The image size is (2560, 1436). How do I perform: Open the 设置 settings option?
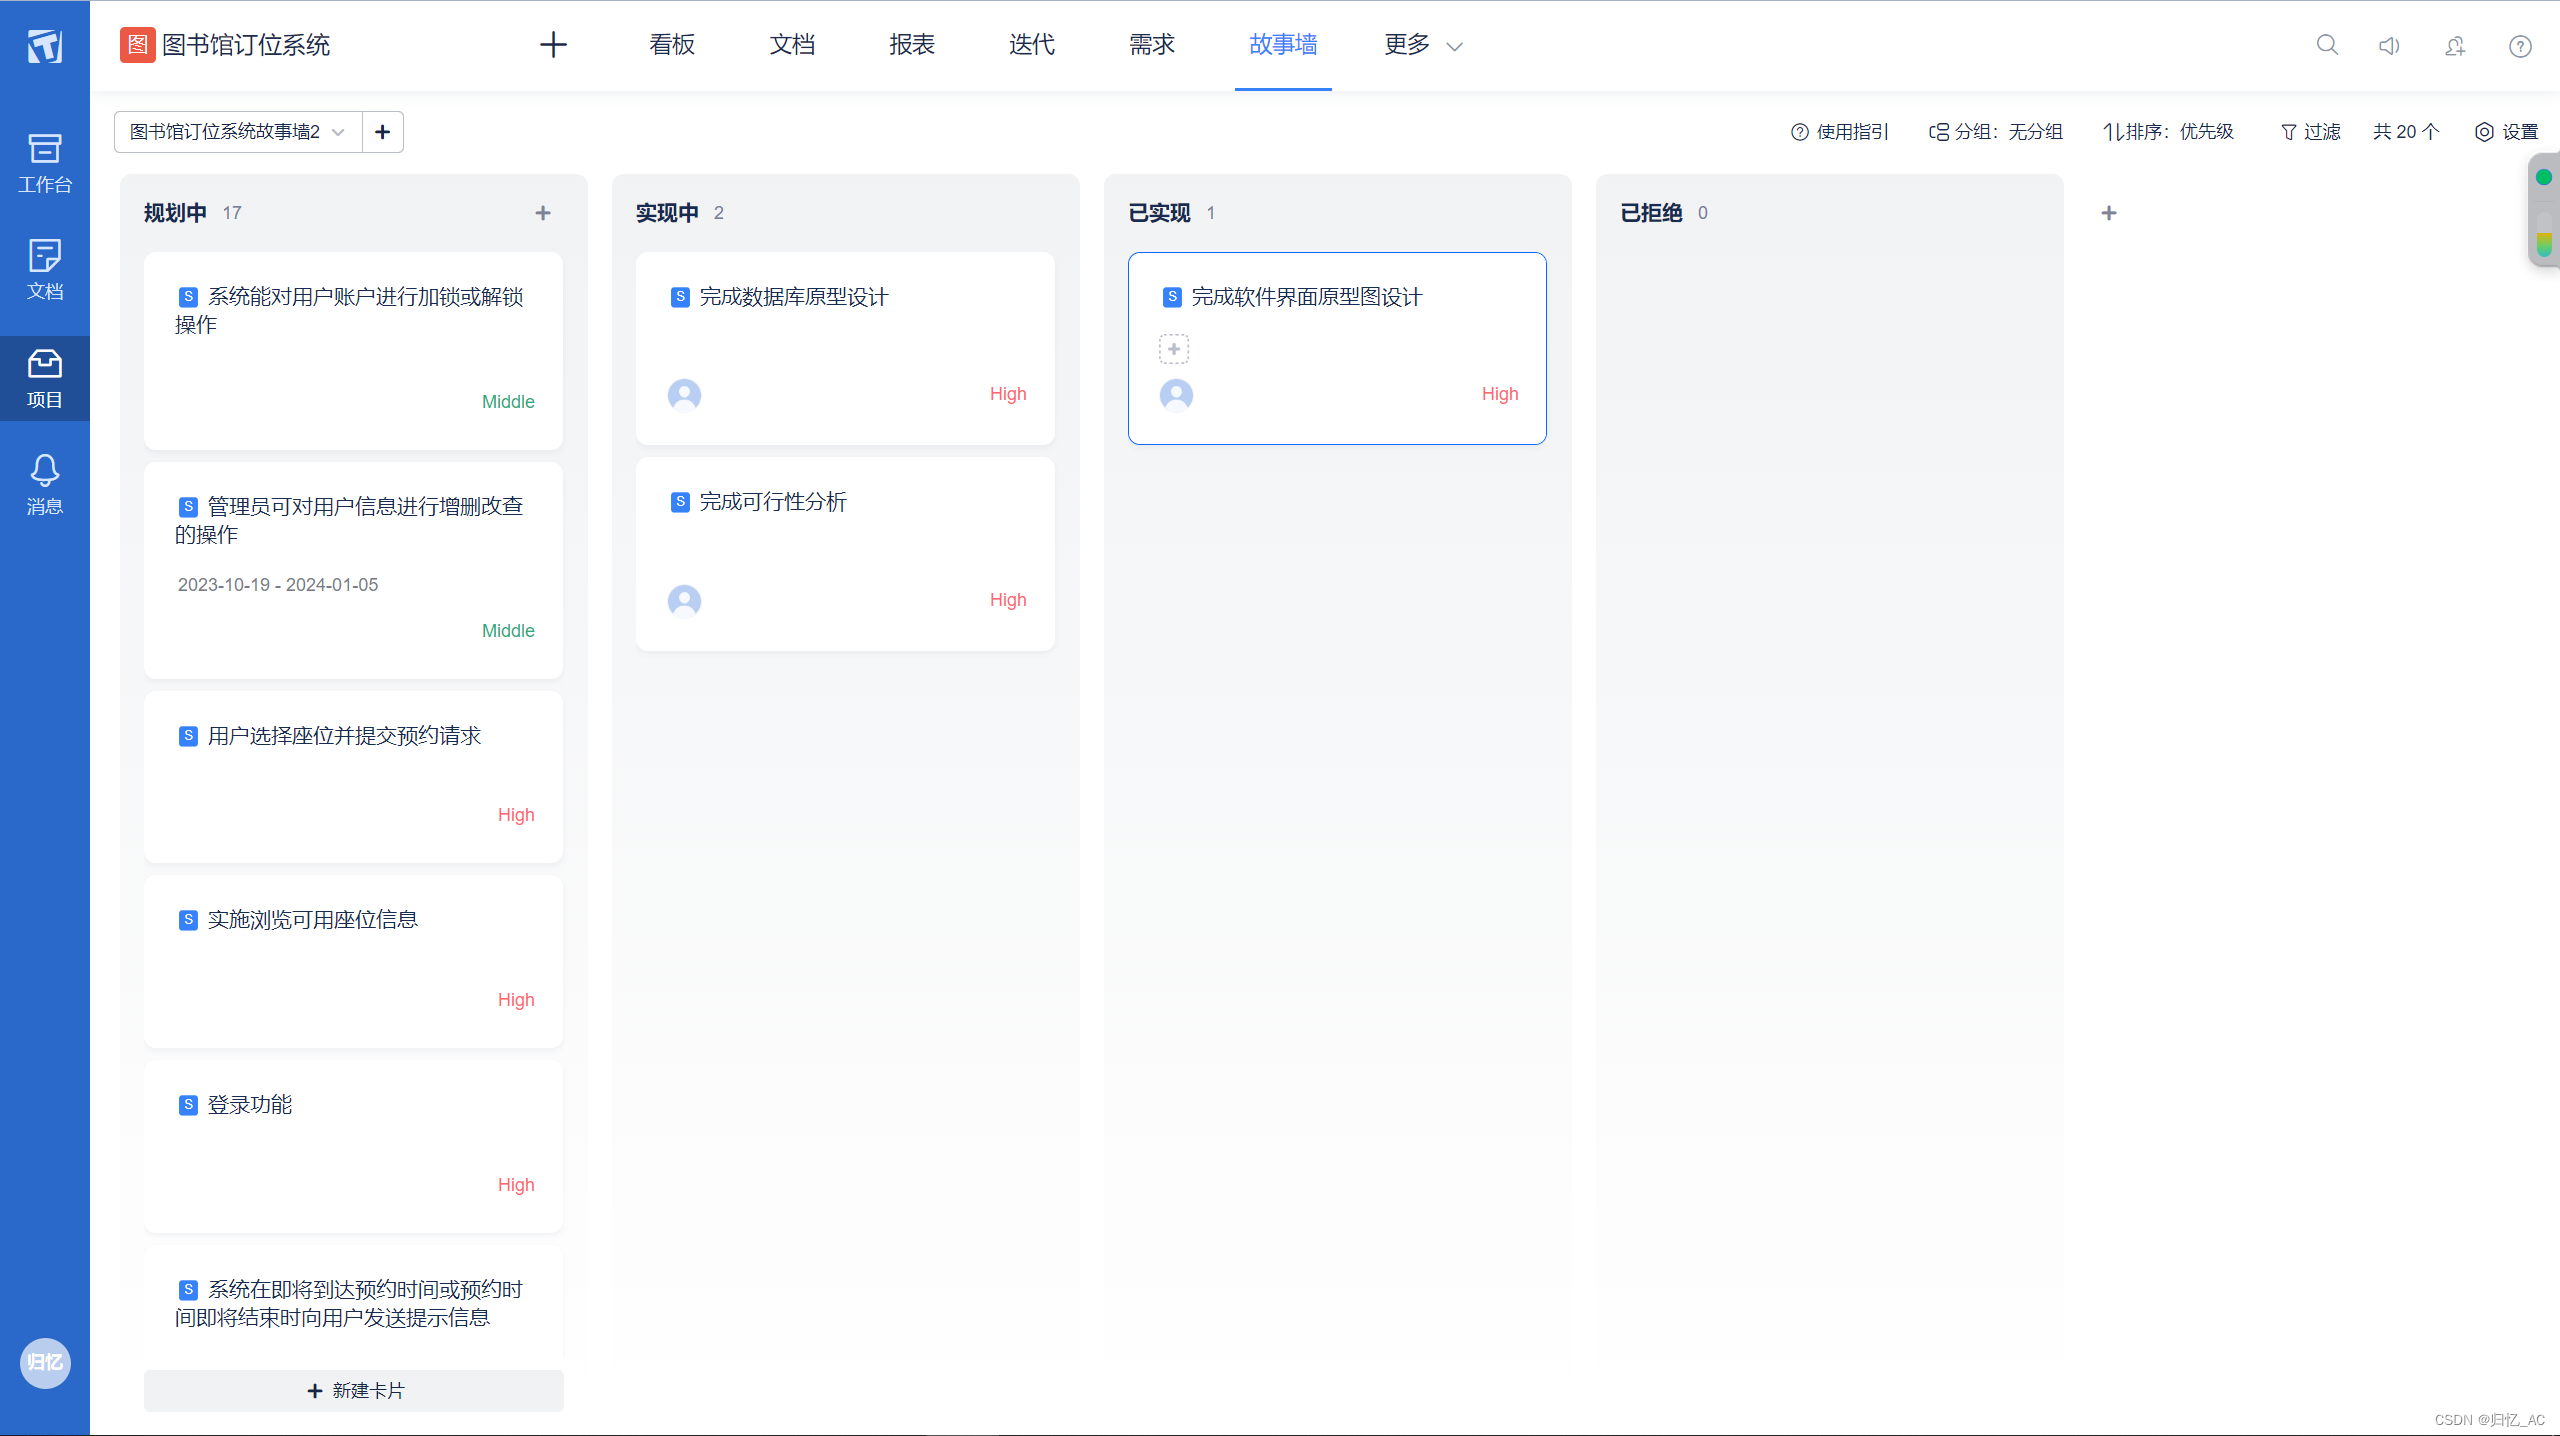pyautogui.click(x=2507, y=132)
